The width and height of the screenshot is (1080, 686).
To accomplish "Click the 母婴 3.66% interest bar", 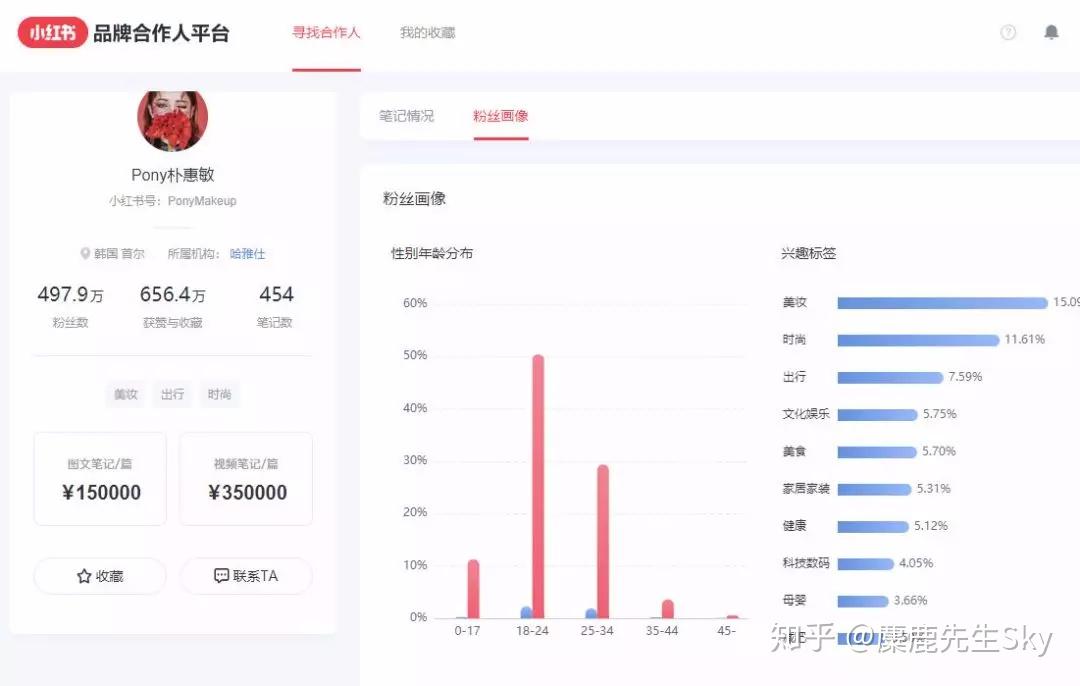I will pos(862,601).
